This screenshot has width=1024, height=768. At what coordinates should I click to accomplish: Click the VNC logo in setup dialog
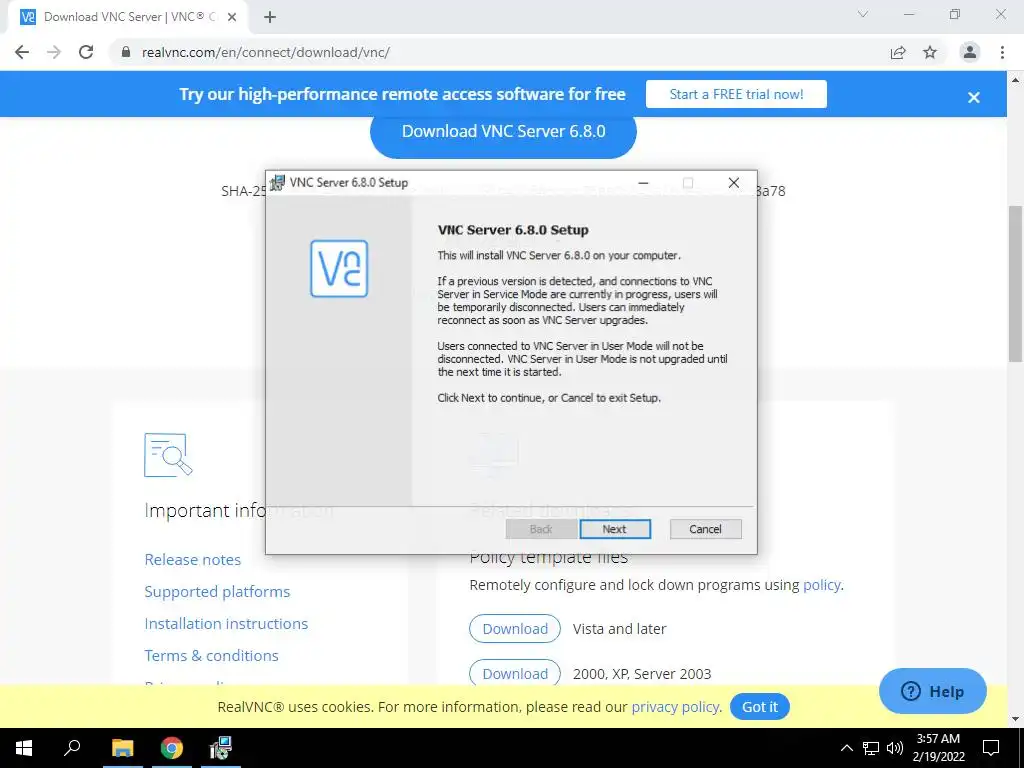339,268
